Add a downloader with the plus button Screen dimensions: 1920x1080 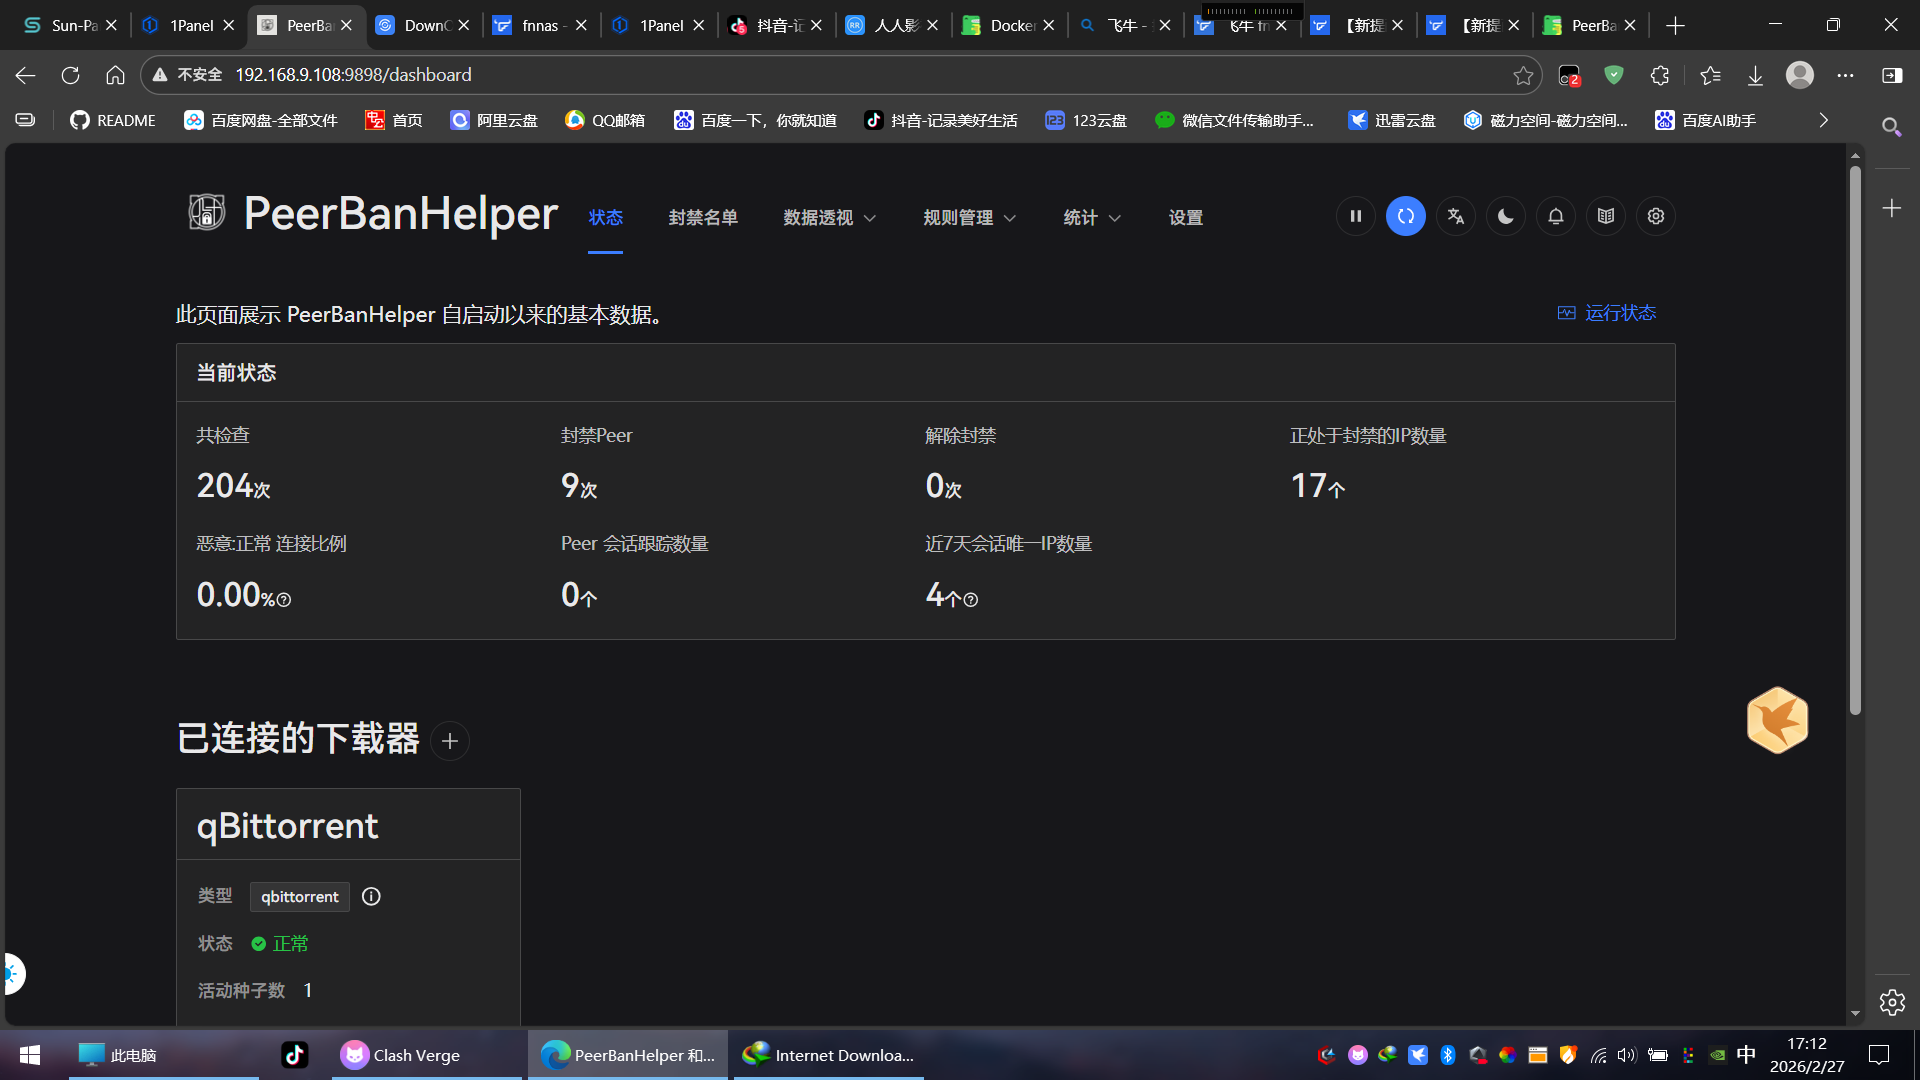[449, 741]
